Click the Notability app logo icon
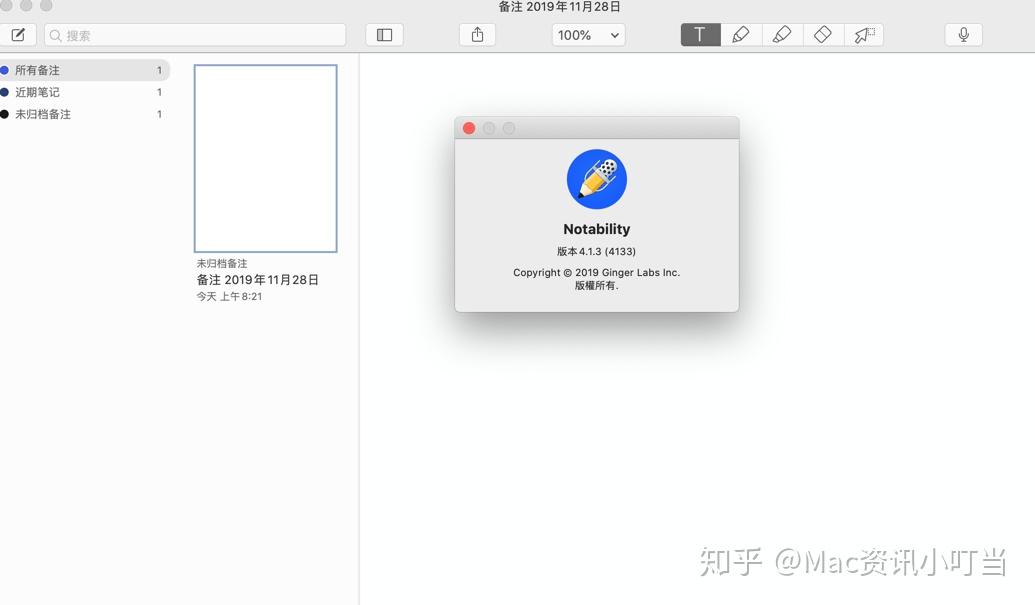Screen dimensions: 1035x605 [596, 178]
